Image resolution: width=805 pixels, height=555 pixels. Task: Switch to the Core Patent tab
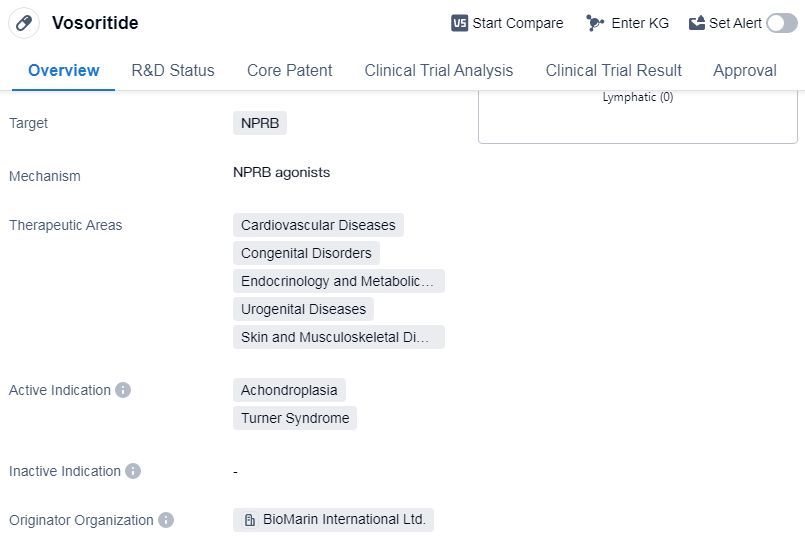[x=290, y=70]
